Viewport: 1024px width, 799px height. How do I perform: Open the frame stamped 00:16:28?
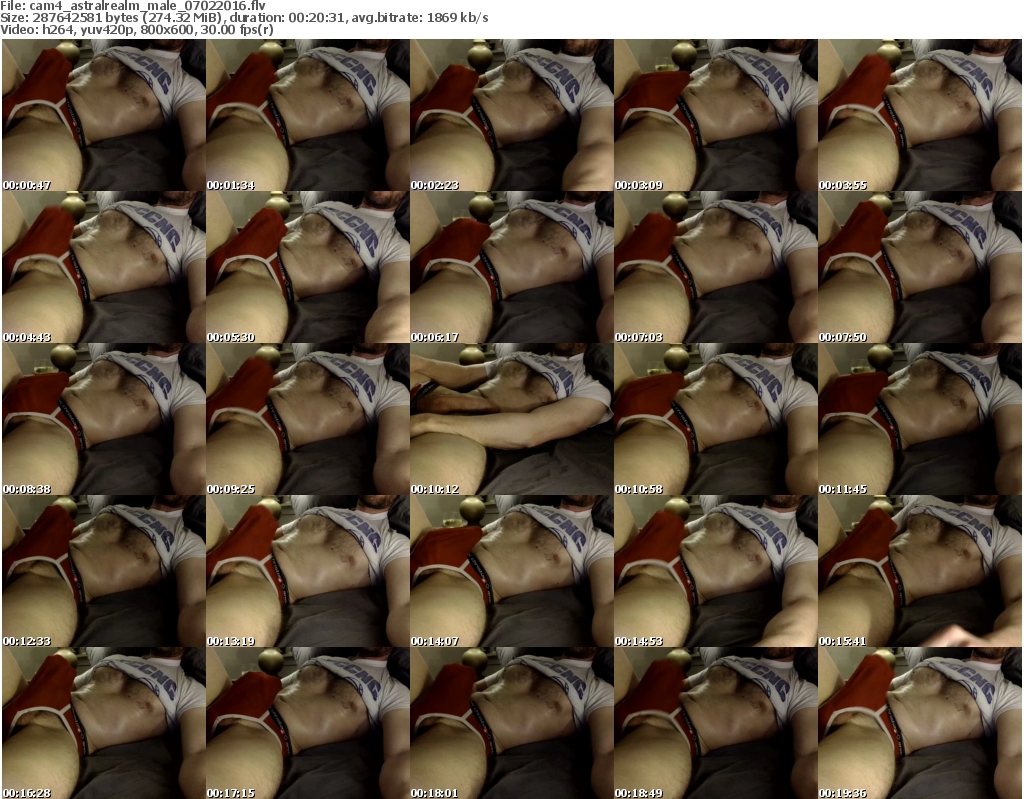[x=104, y=723]
